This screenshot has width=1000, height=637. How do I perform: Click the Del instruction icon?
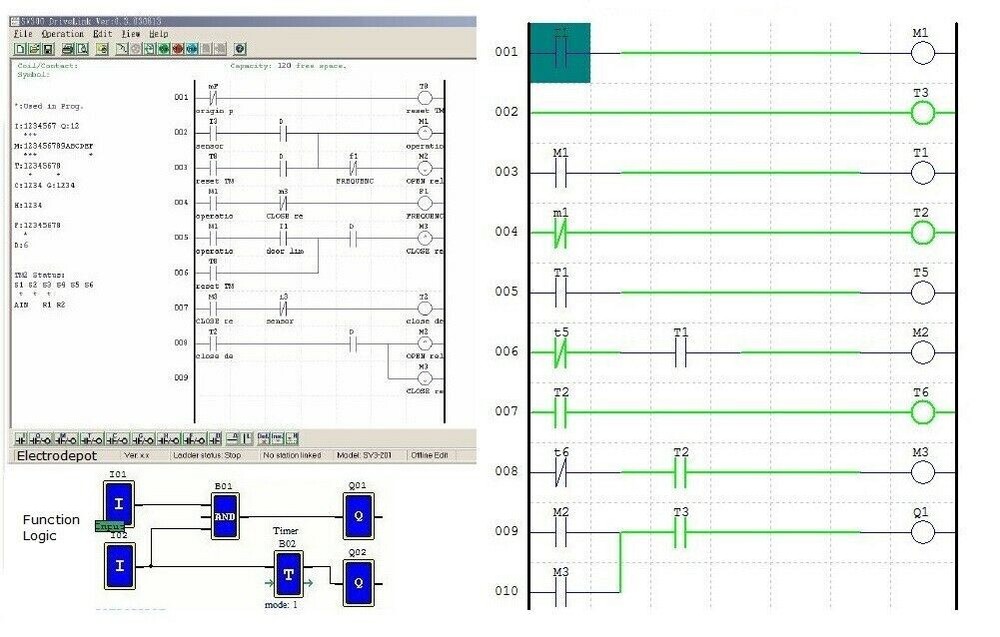(x=263, y=438)
